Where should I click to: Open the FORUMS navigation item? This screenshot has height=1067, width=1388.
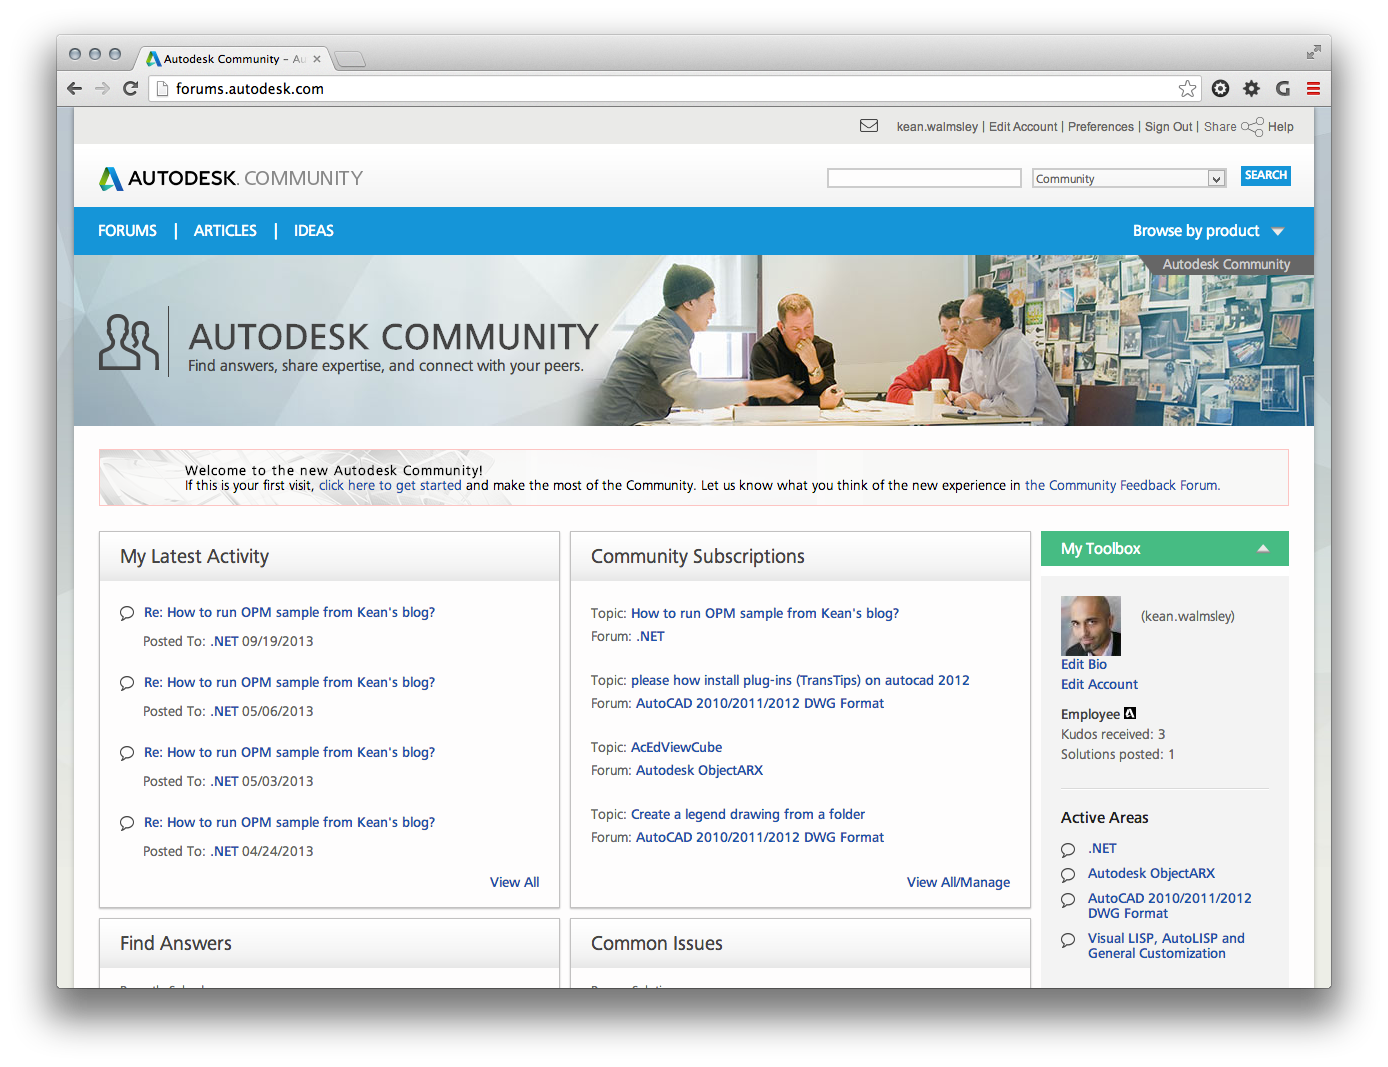127,231
